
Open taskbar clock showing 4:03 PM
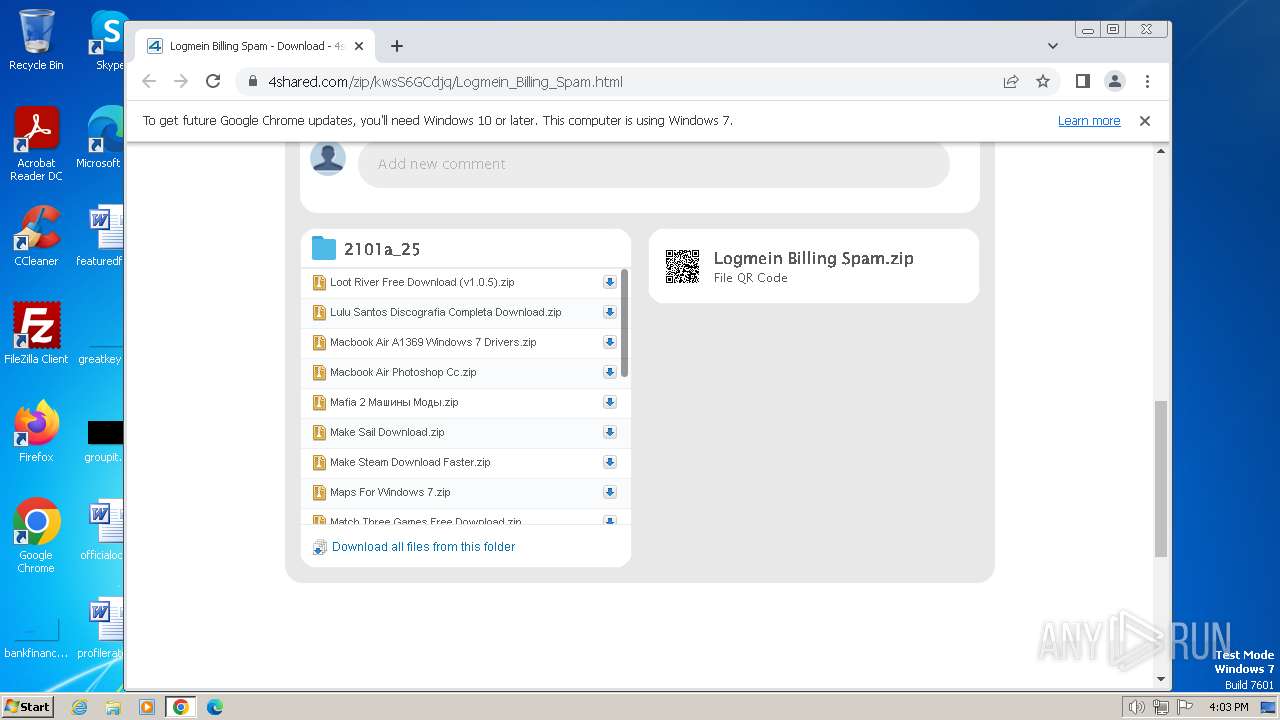pyautogui.click(x=1228, y=707)
